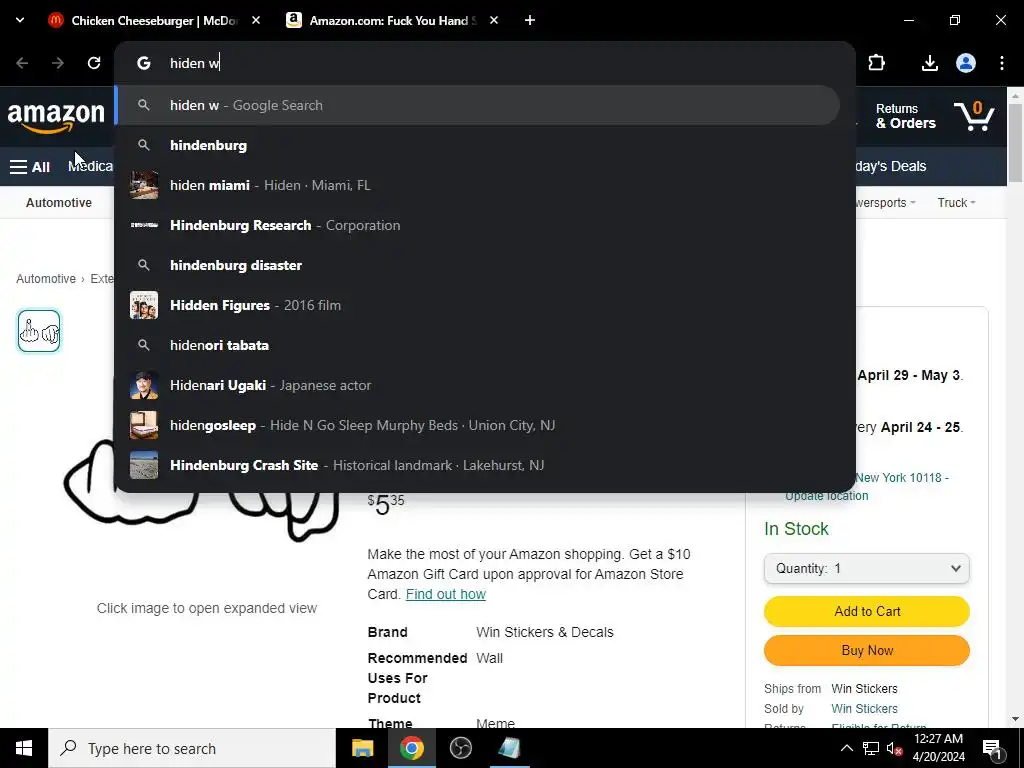Open the Chrome downloads icon
The width and height of the screenshot is (1024, 768).
point(929,63)
